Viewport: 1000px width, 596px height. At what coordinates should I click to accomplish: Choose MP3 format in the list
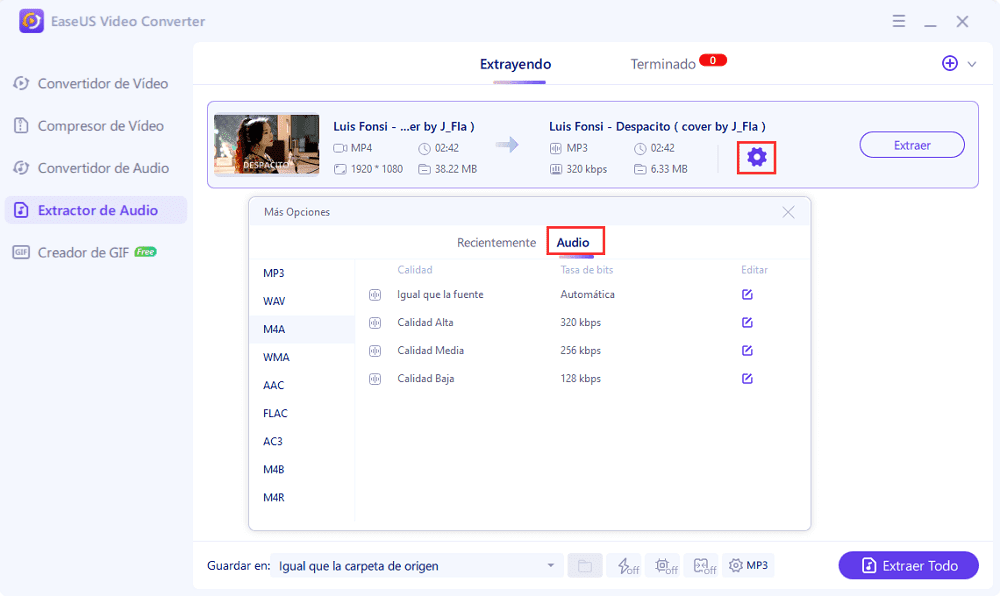pos(302,273)
